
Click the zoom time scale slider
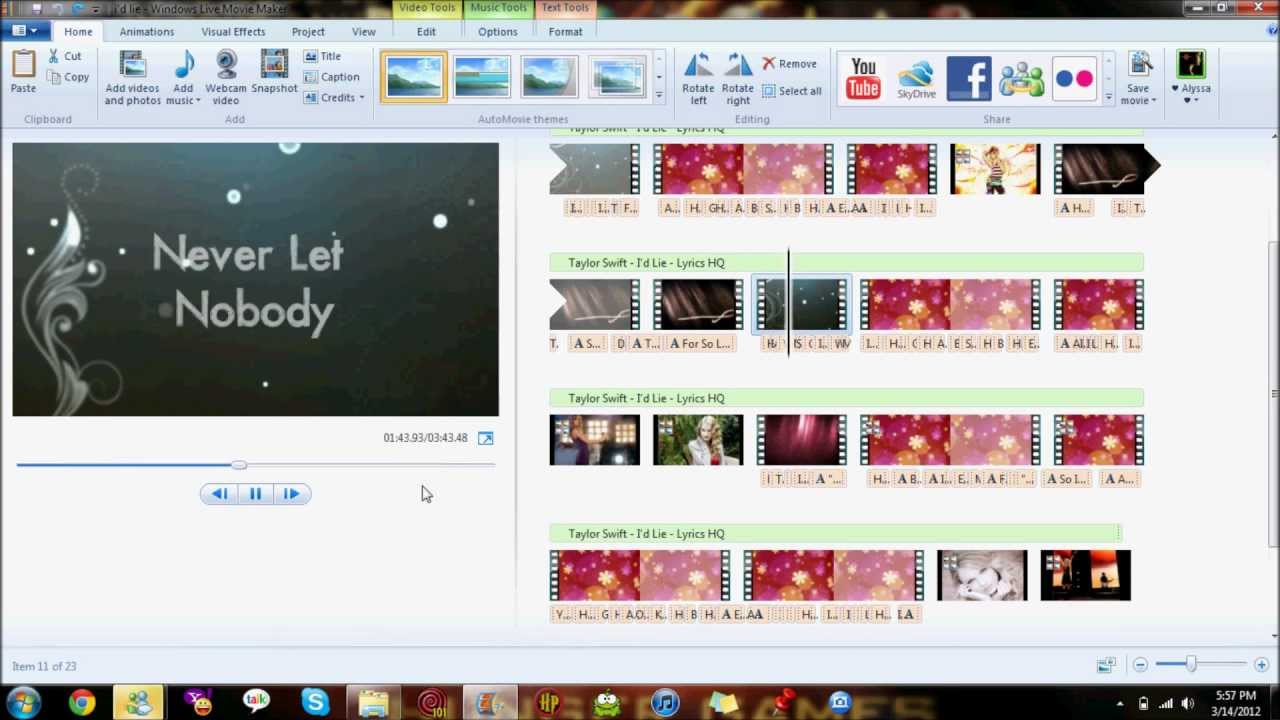[x=1191, y=665]
